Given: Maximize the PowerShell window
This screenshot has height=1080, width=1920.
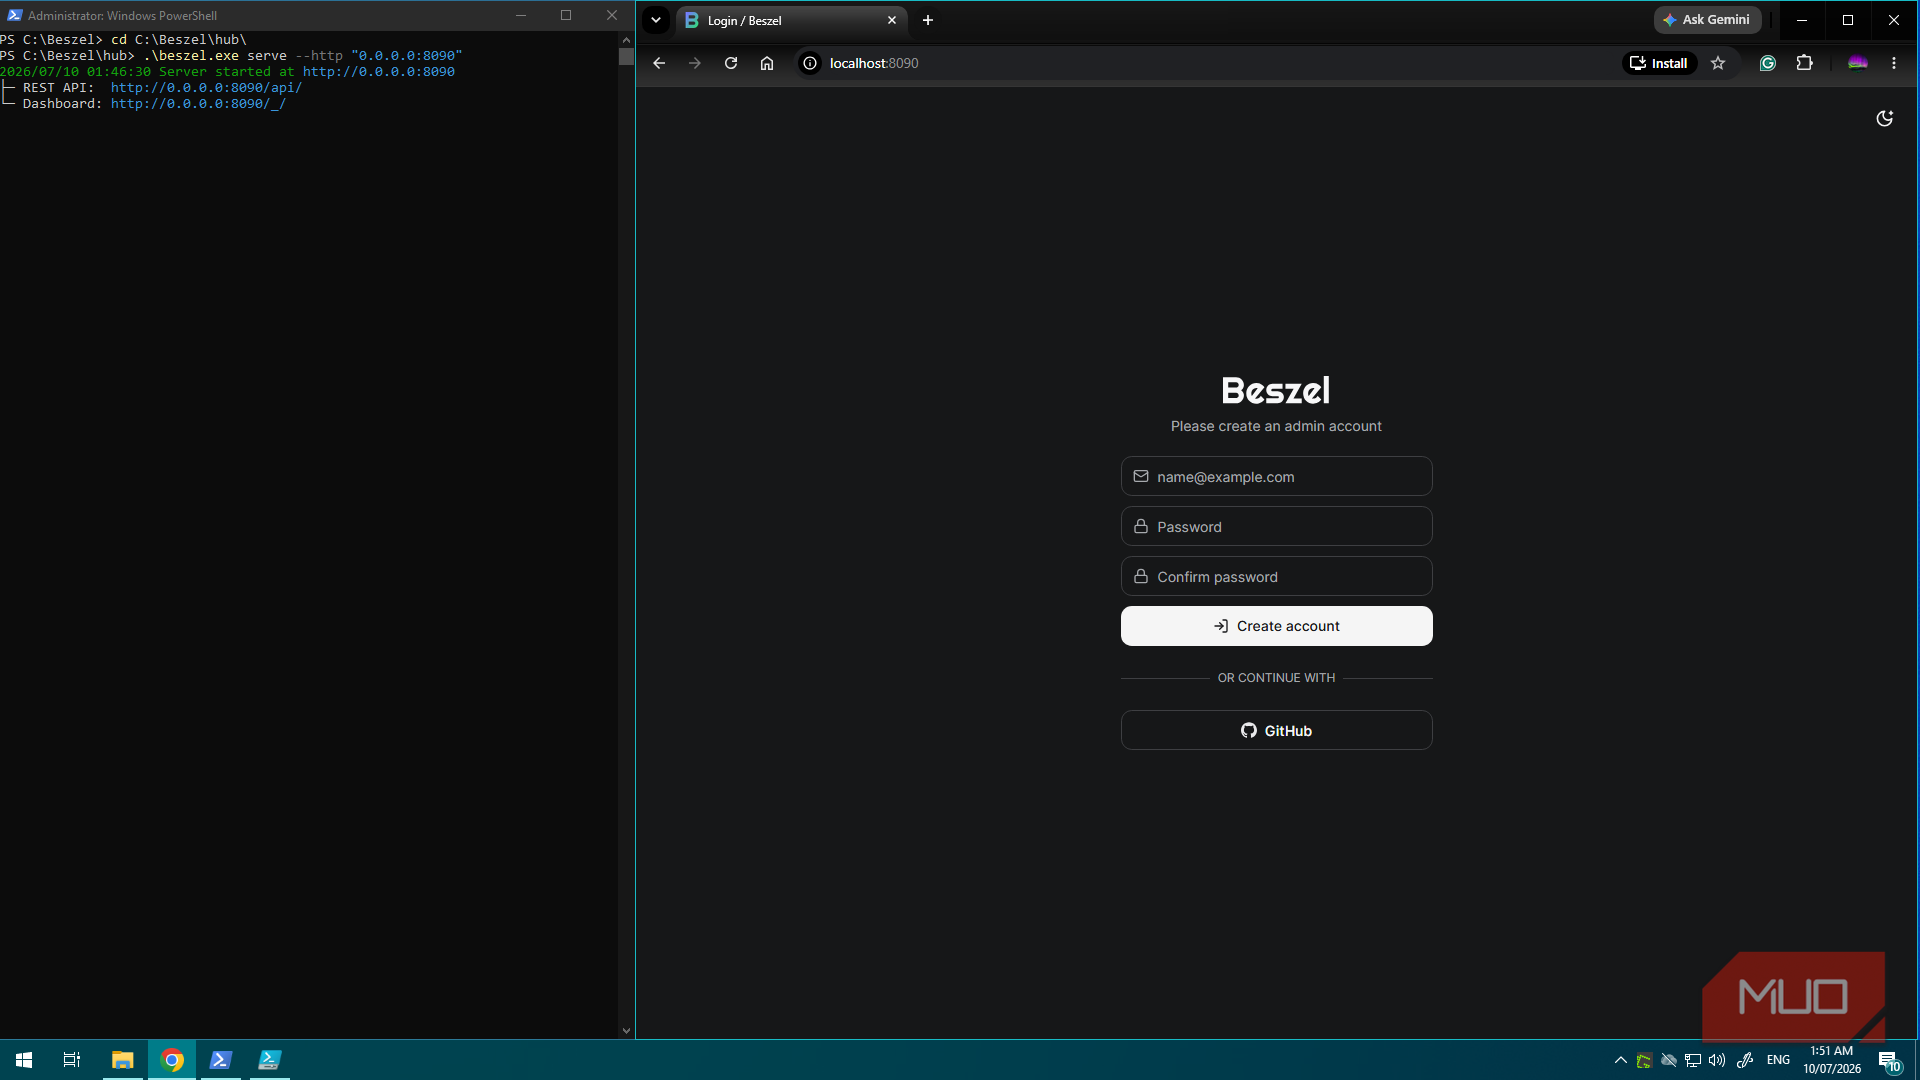Looking at the screenshot, I should click(x=566, y=15).
